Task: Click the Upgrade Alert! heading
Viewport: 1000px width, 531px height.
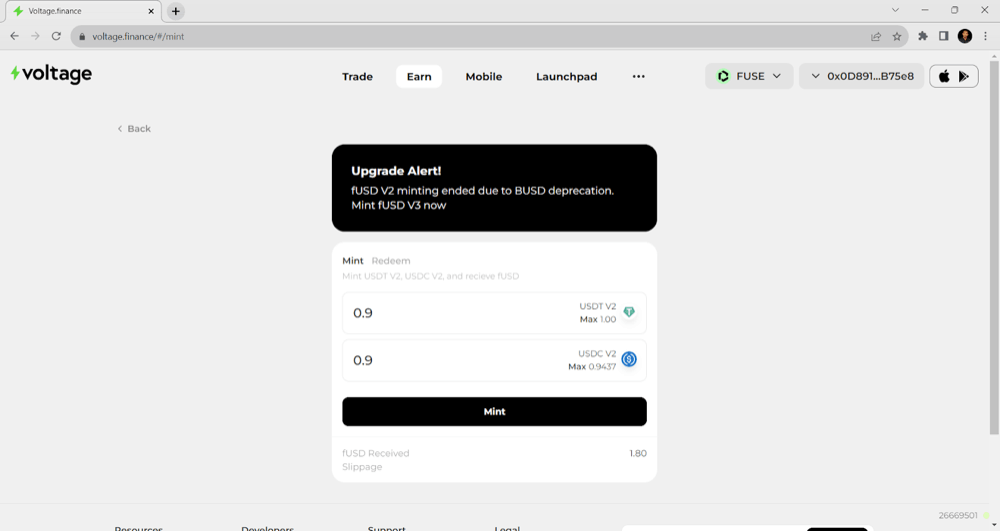Action: coord(396,171)
